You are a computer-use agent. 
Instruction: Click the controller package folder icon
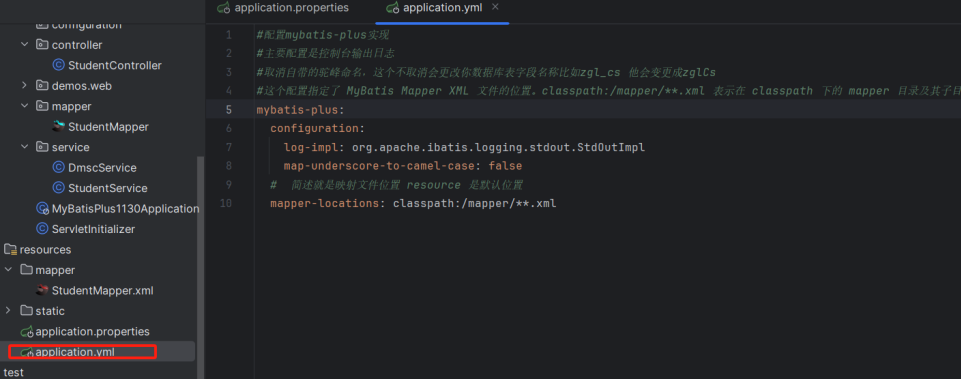pyautogui.click(x=42, y=45)
